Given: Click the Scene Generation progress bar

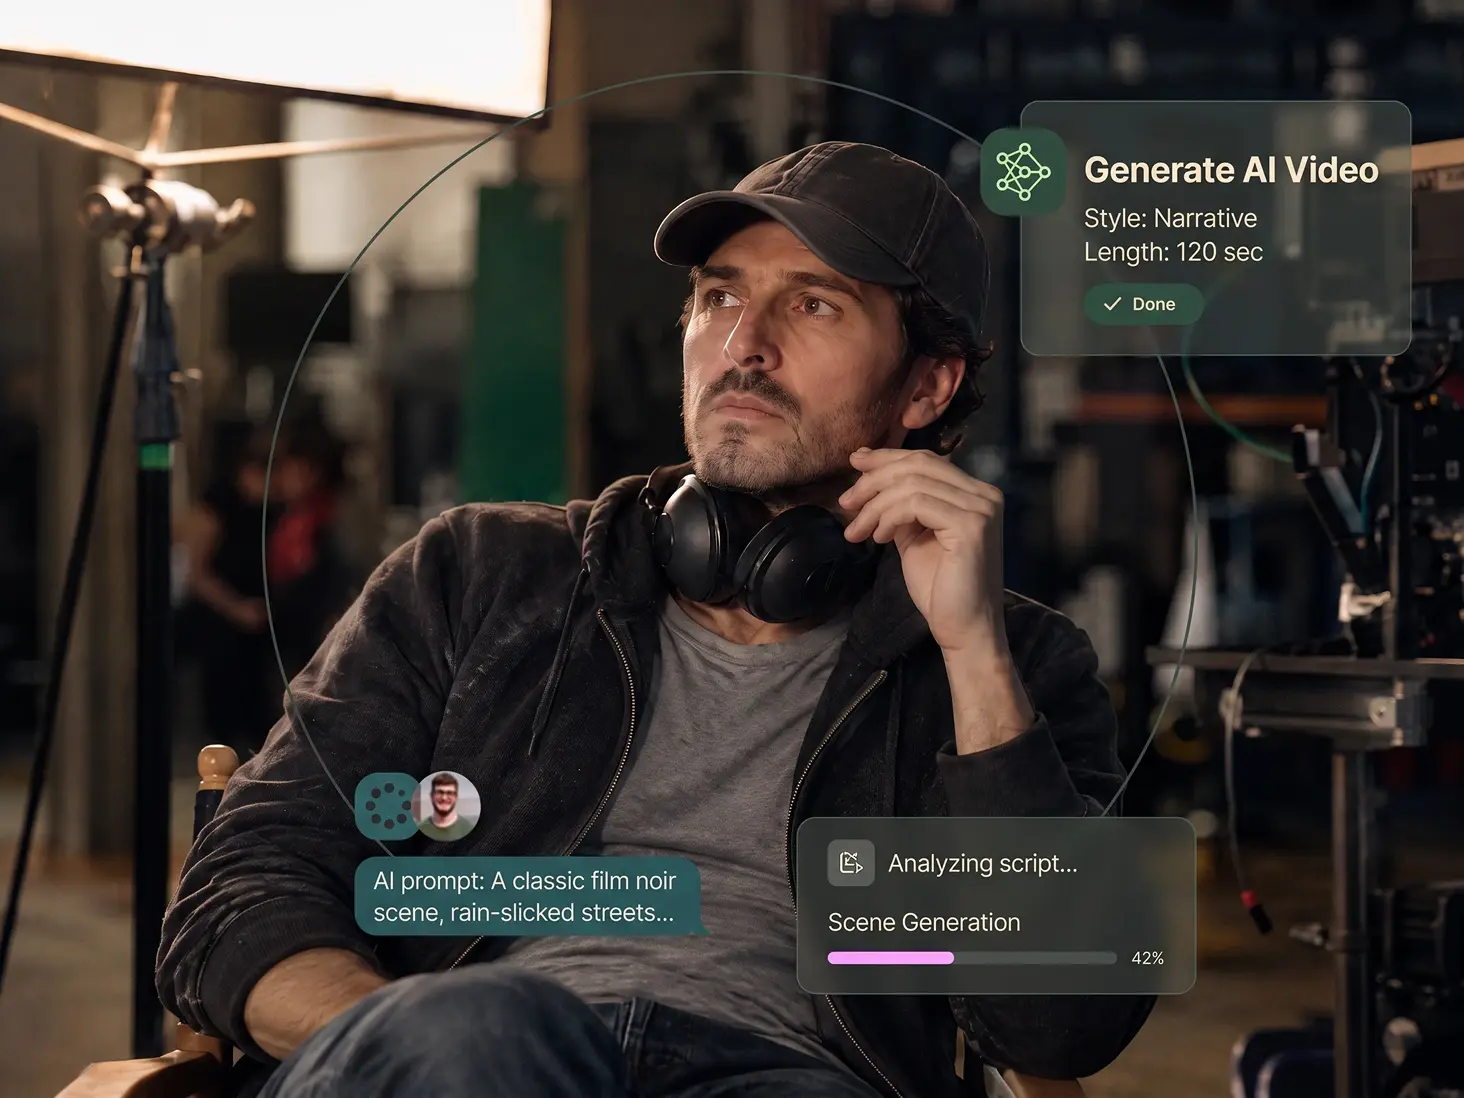Looking at the screenshot, I should 972,958.
